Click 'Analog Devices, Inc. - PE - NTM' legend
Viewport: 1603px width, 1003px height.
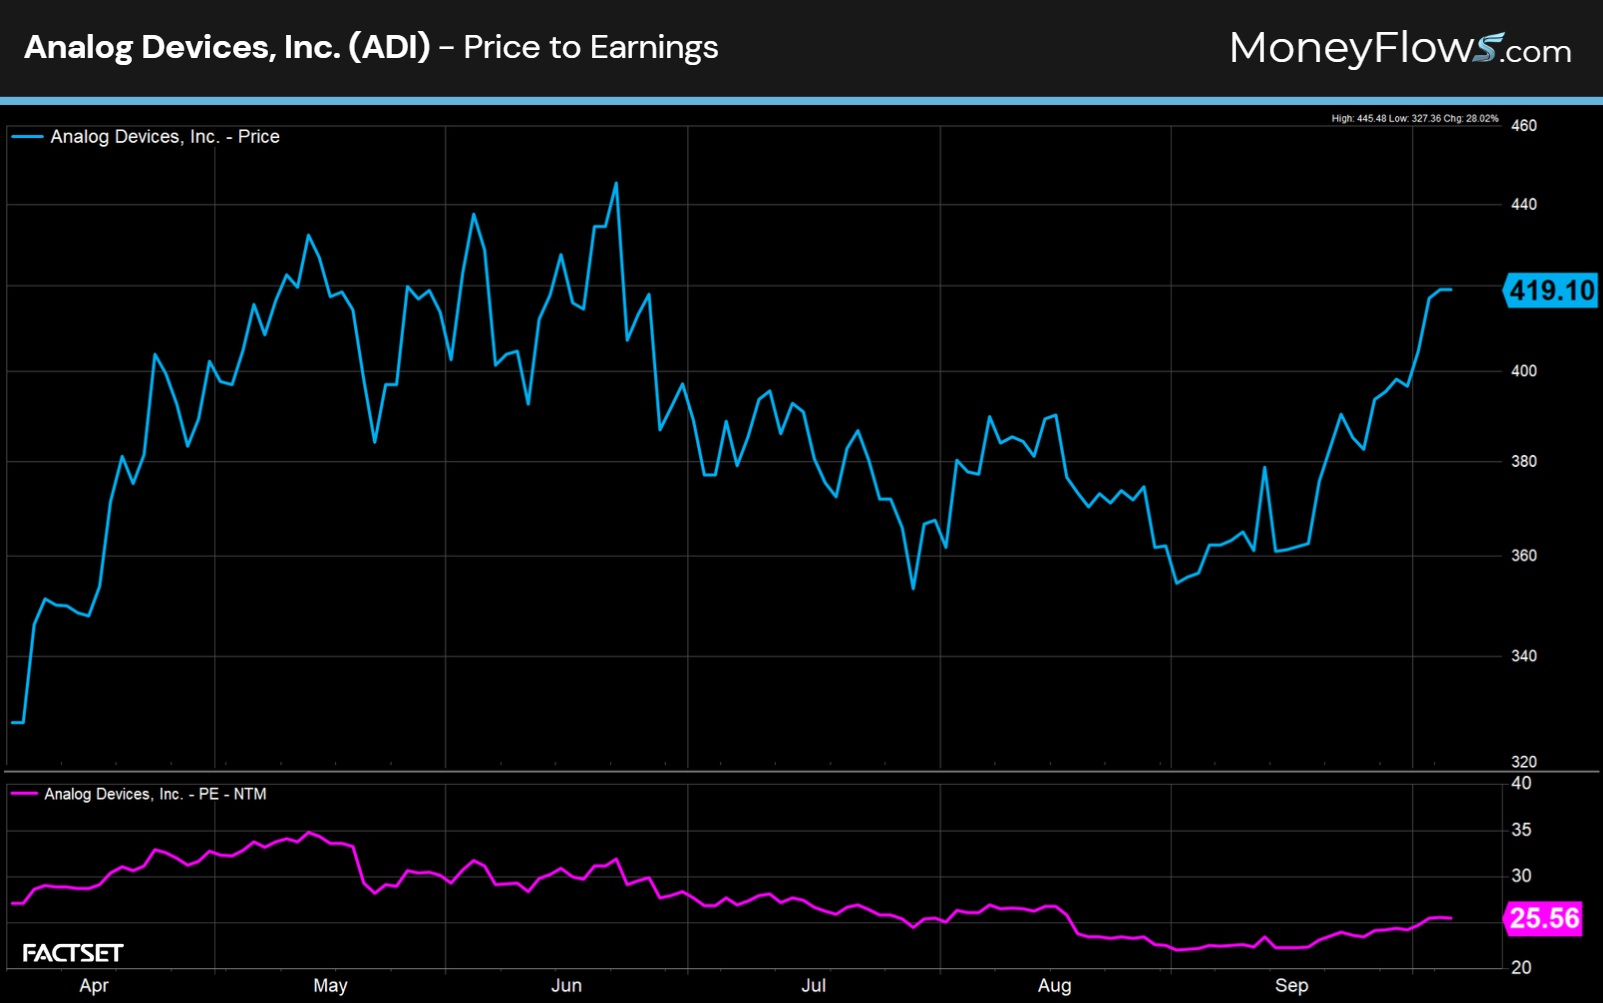155,794
